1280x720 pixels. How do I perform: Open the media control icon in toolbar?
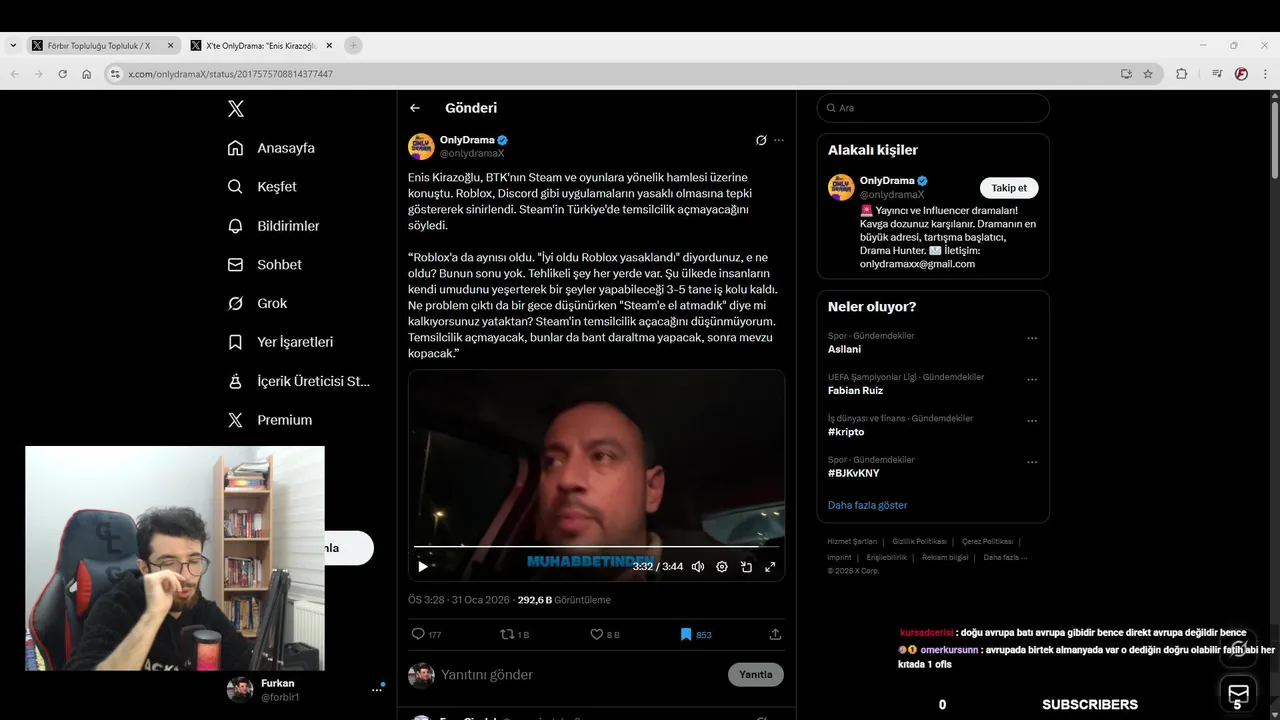pyautogui.click(x=1217, y=74)
